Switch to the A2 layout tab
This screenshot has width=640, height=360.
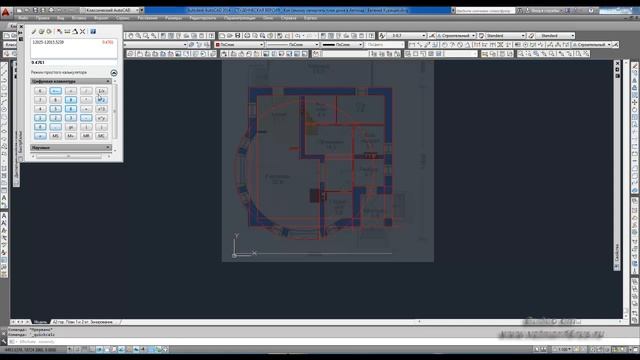click(83, 322)
